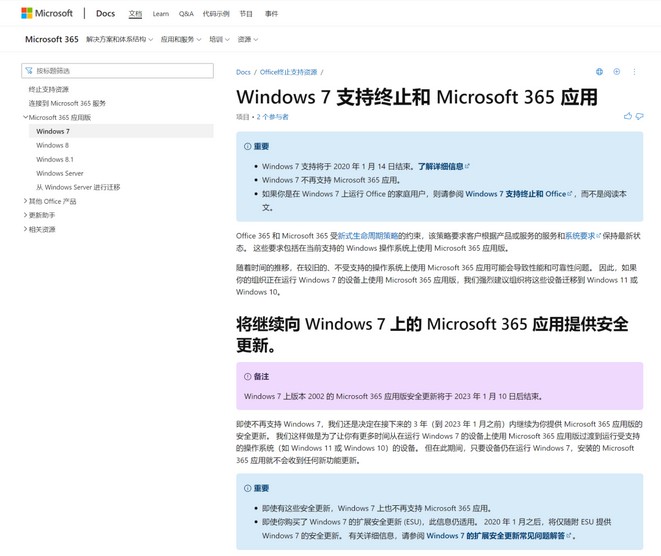The width and height of the screenshot is (661, 556).
Task: Select the 文档 tab in header
Action: coord(135,14)
